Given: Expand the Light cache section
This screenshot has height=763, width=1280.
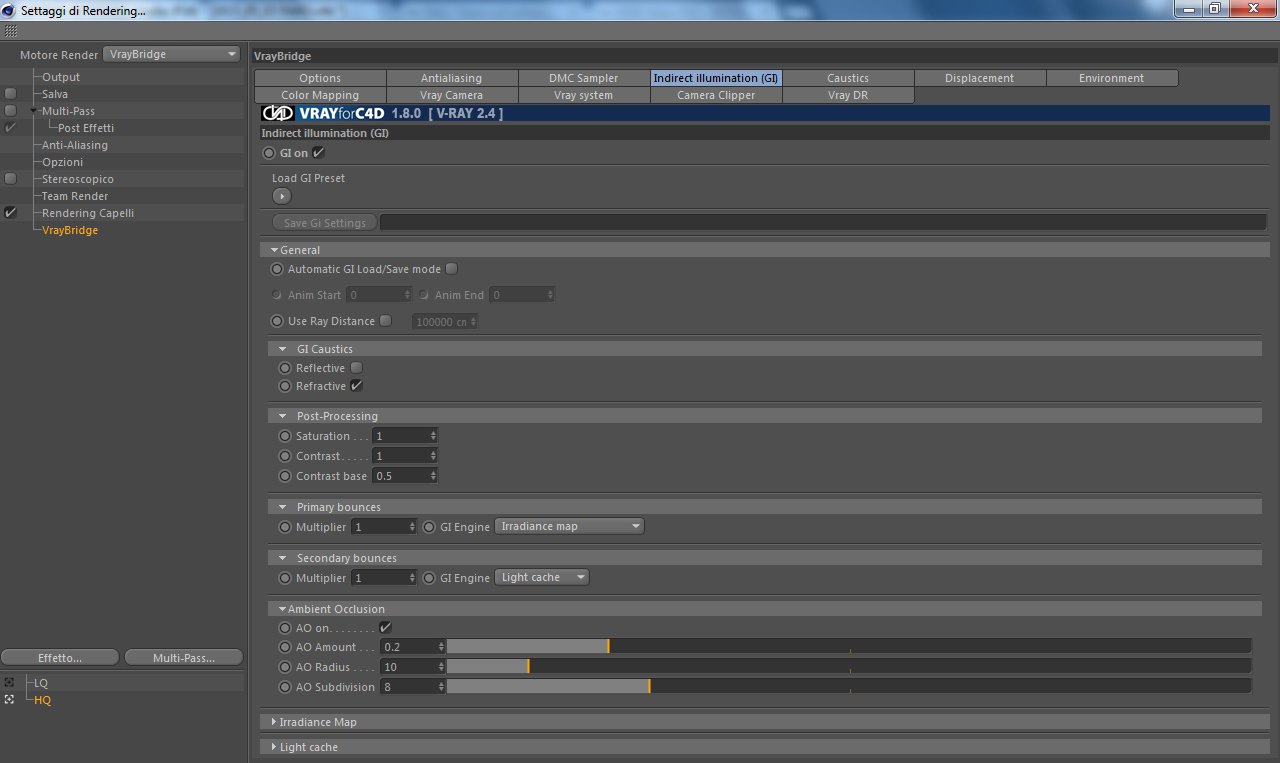Looking at the screenshot, I should coord(275,747).
